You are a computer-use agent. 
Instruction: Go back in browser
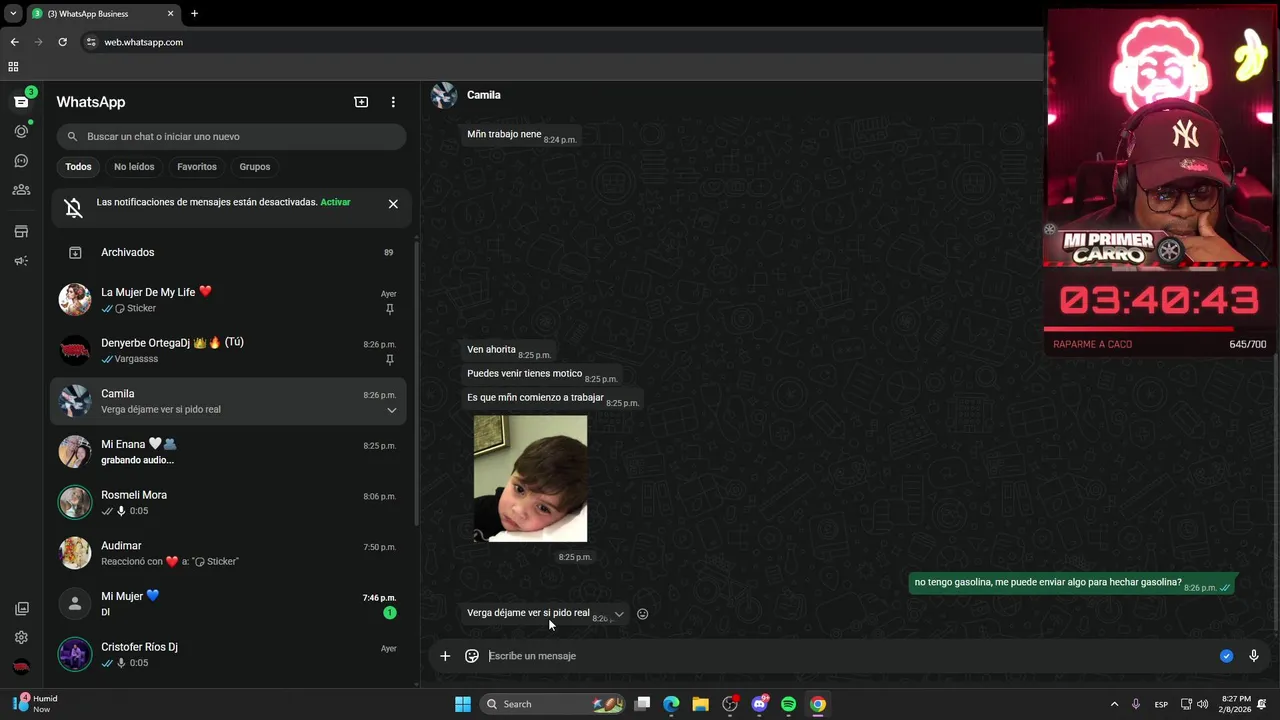click(14, 42)
